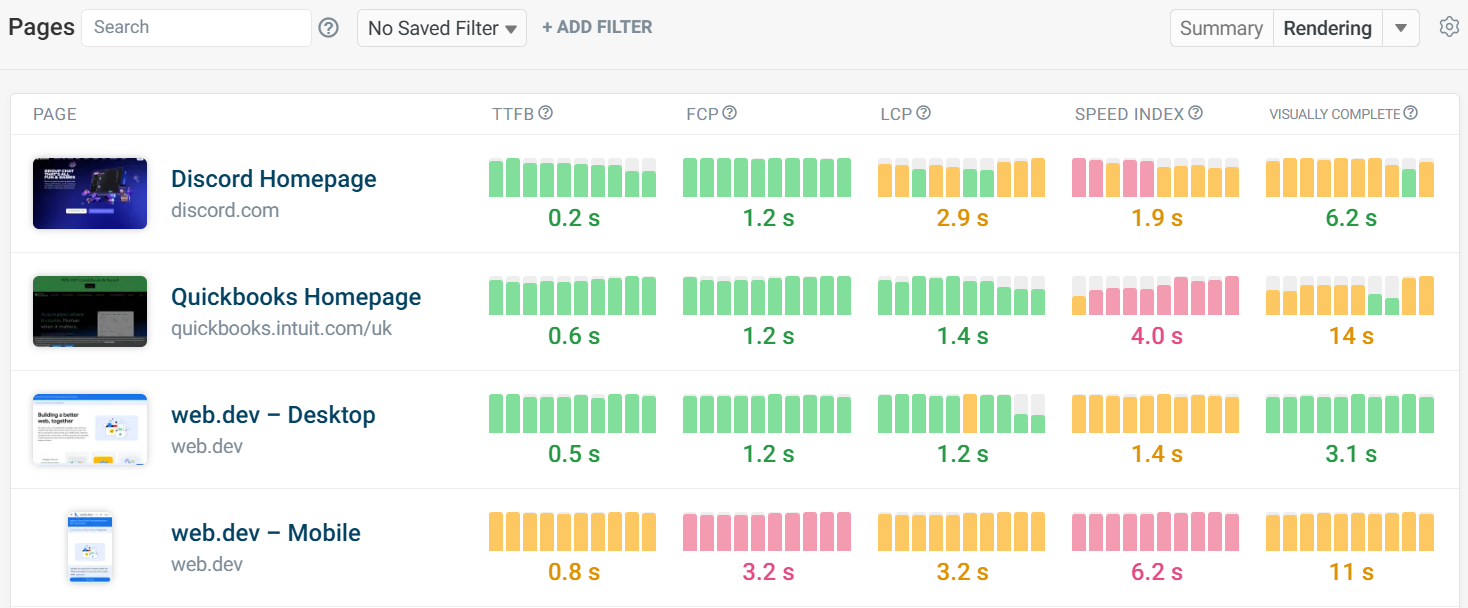Open the Discord Homepage page details
Image resolution: width=1468 pixels, height=608 pixels.
tap(274, 178)
